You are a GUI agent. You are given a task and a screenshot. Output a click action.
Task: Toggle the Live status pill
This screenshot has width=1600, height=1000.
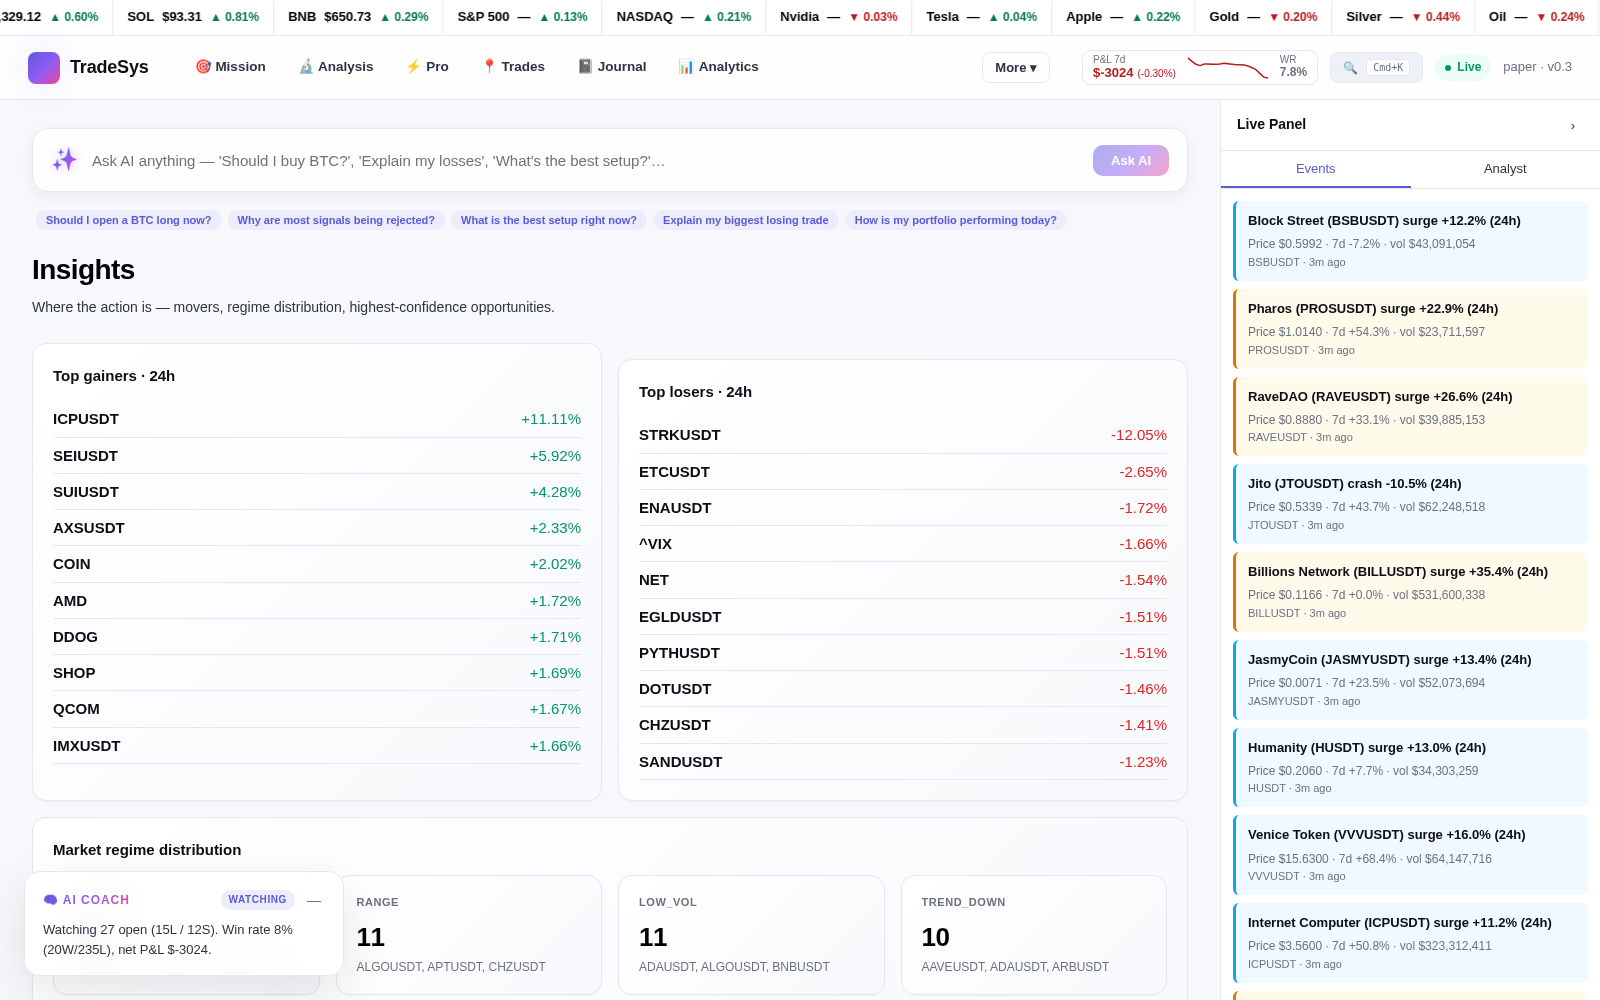(1463, 67)
